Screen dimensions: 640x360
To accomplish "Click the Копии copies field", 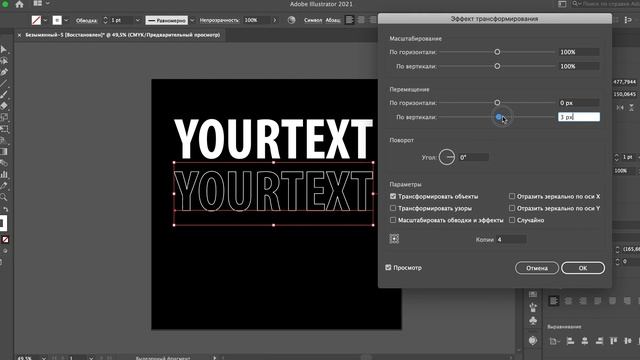I will [511, 240].
